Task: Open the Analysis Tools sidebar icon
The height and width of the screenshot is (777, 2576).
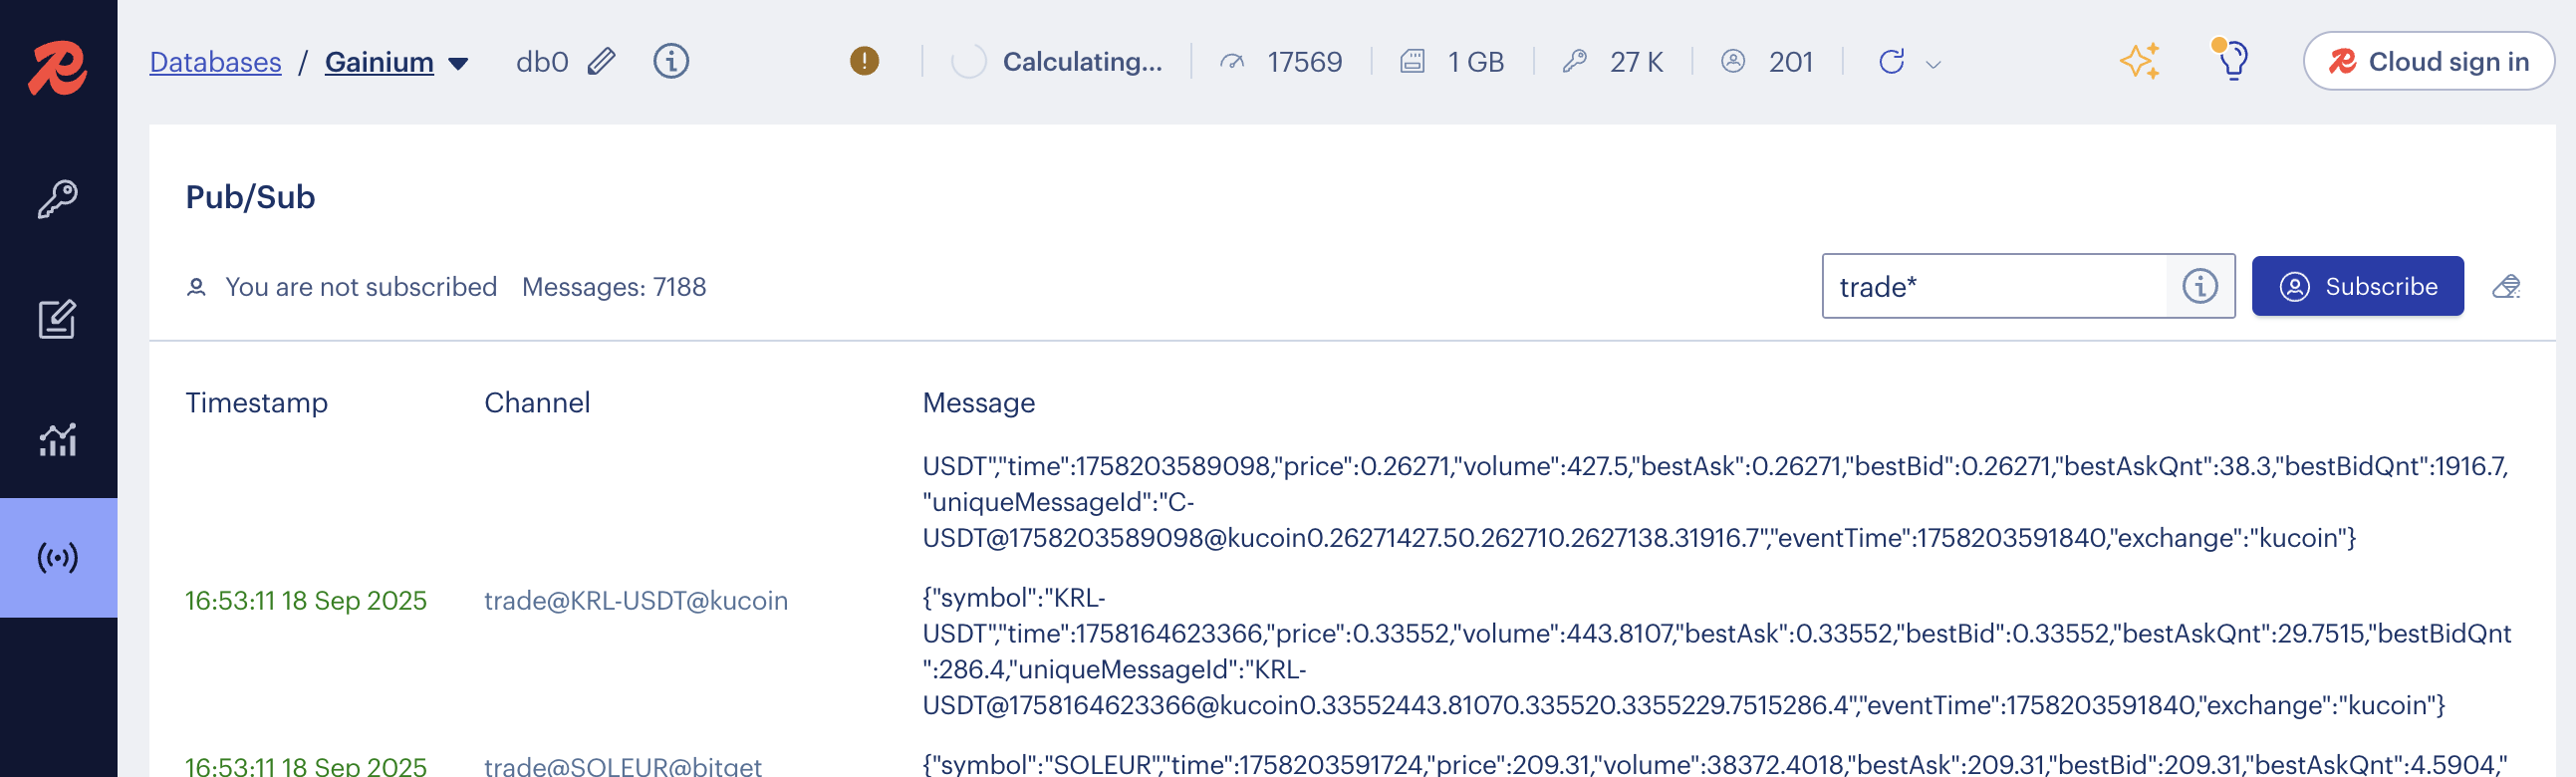Action: (x=57, y=439)
